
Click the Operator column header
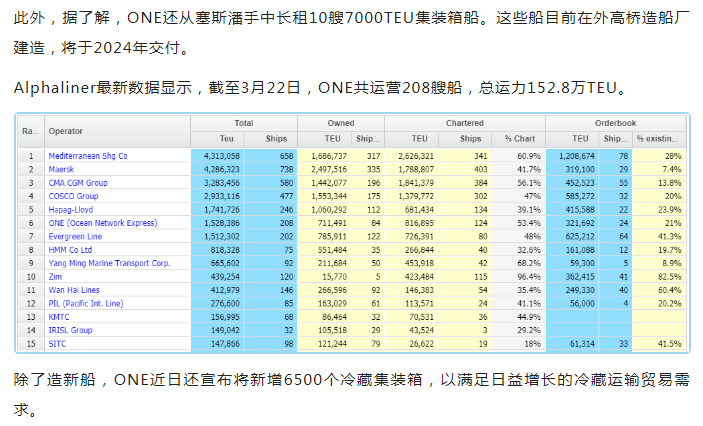click(x=117, y=131)
